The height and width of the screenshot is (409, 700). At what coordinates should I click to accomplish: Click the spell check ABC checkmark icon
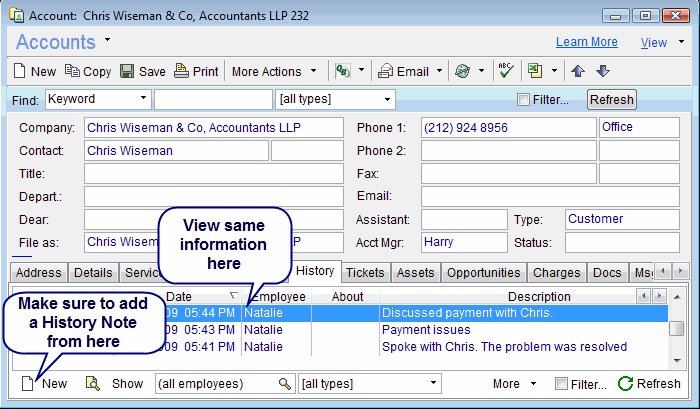tap(506, 71)
